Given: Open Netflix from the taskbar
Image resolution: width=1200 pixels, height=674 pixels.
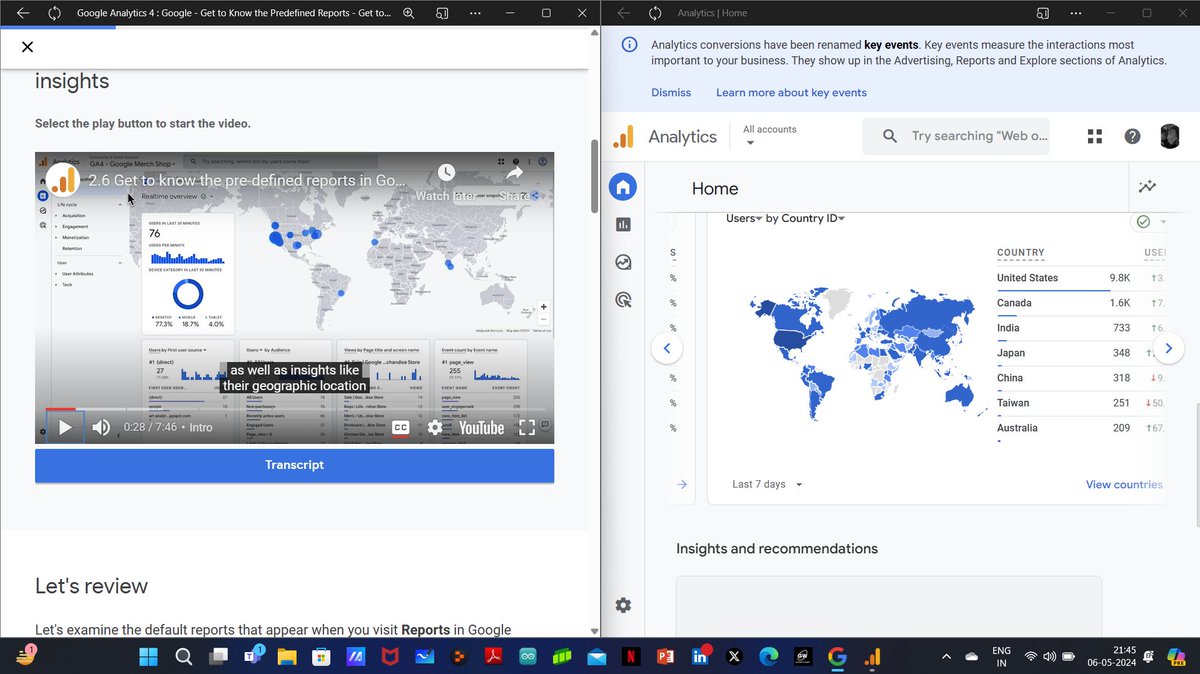Looking at the screenshot, I should click(x=631, y=656).
